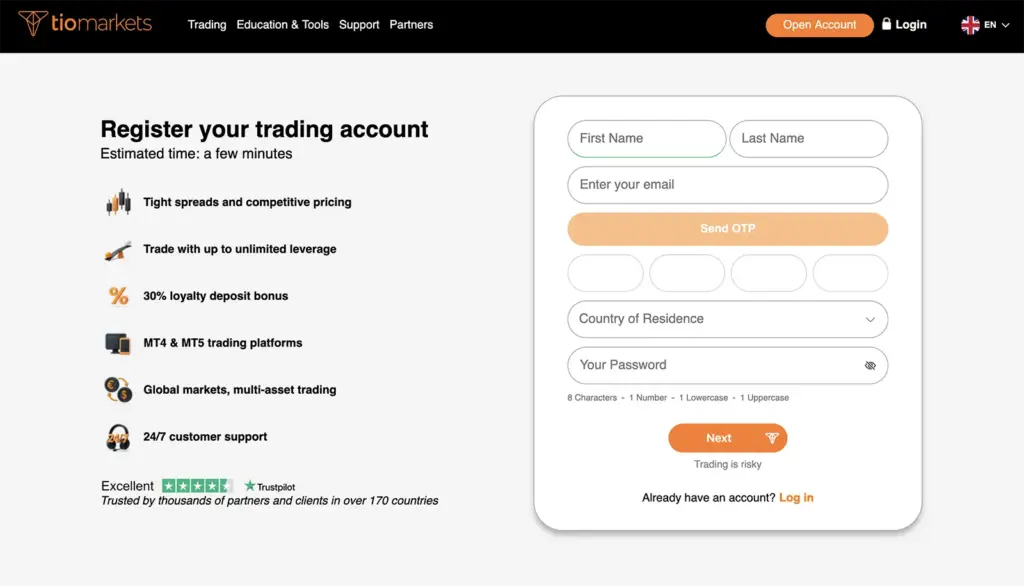
Task: Click the candlestick chart icon beside tight spreads
Action: tap(117, 201)
